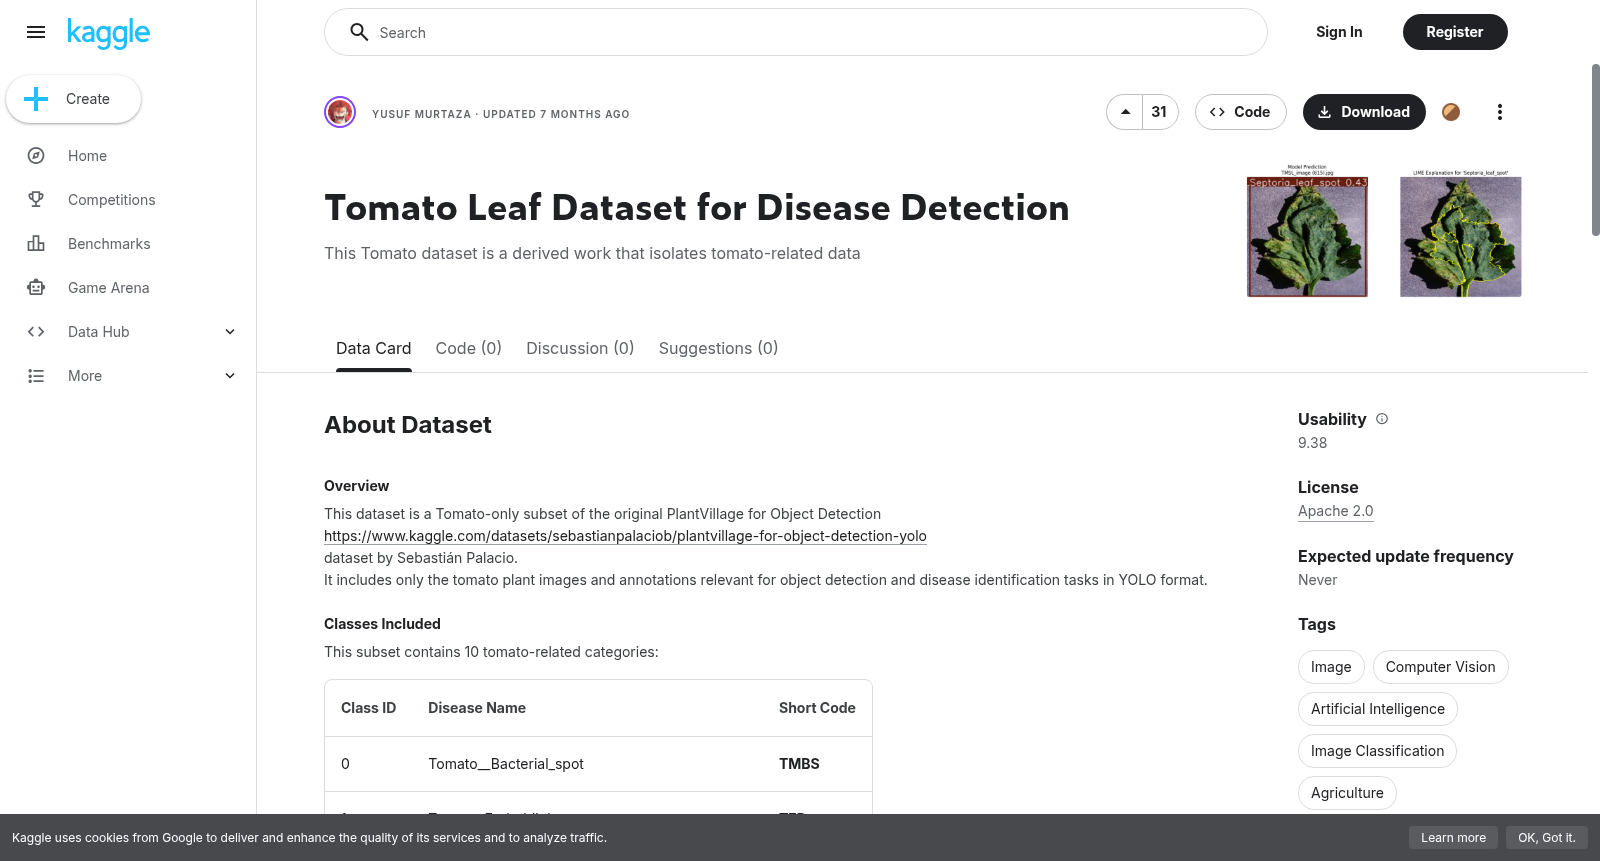The height and width of the screenshot is (861, 1600).
Task: Click the Never update frequency value
Action: click(x=1317, y=580)
